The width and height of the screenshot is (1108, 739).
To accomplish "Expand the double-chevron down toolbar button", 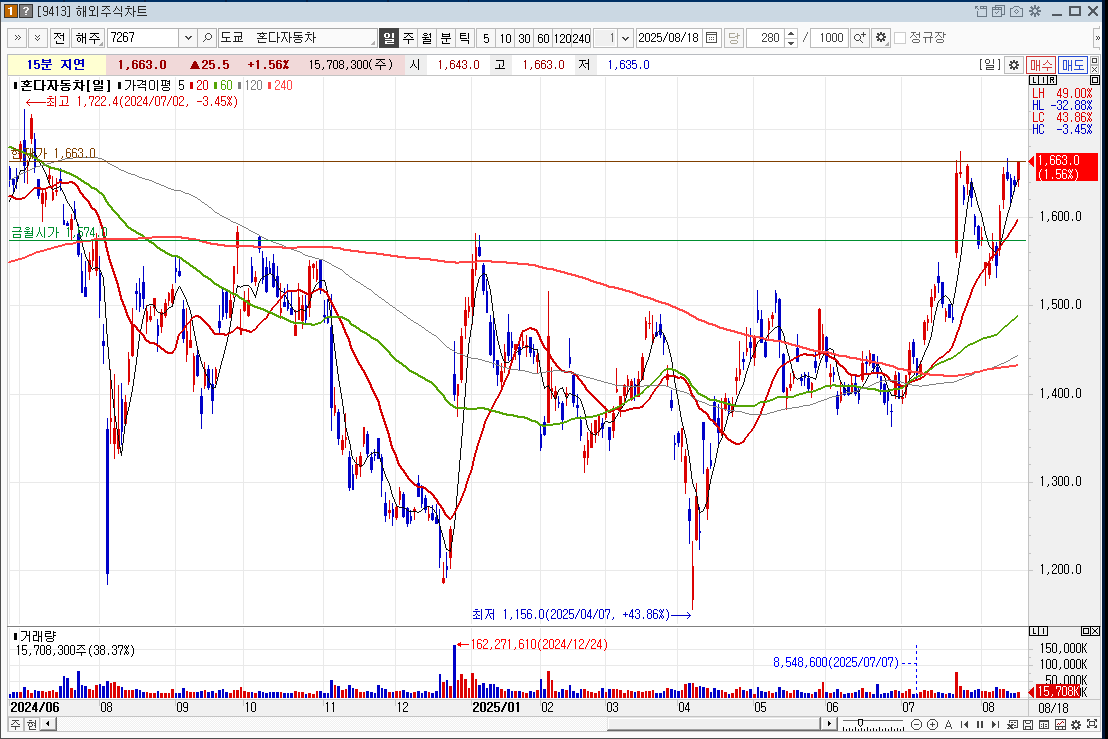I will [x=37, y=38].
